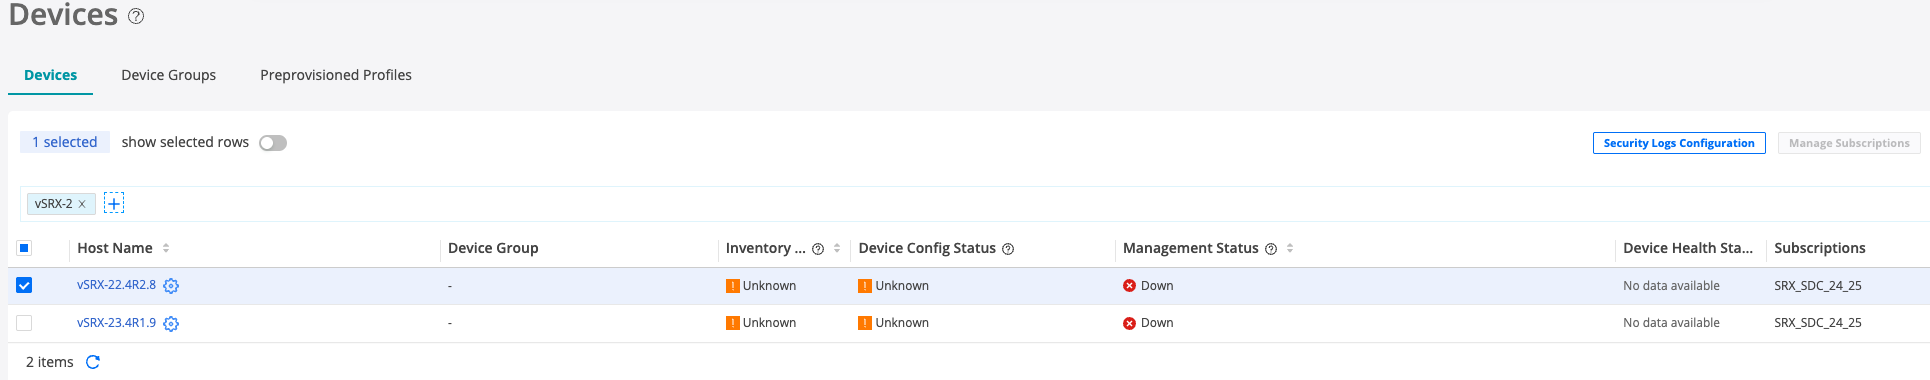The height and width of the screenshot is (380, 1930).
Task: Click the Device Health Status column header
Action: point(1688,248)
